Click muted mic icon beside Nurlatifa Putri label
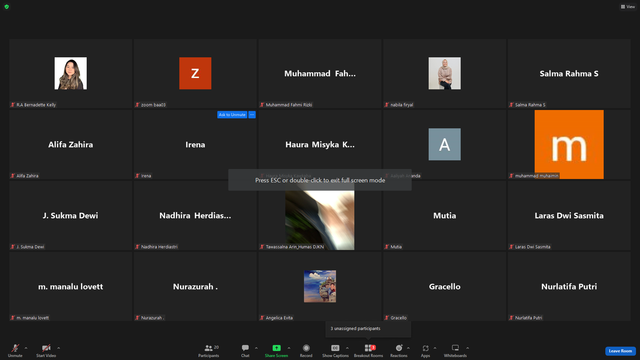The width and height of the screenshot is (640, 360). [x=511, y=318]
